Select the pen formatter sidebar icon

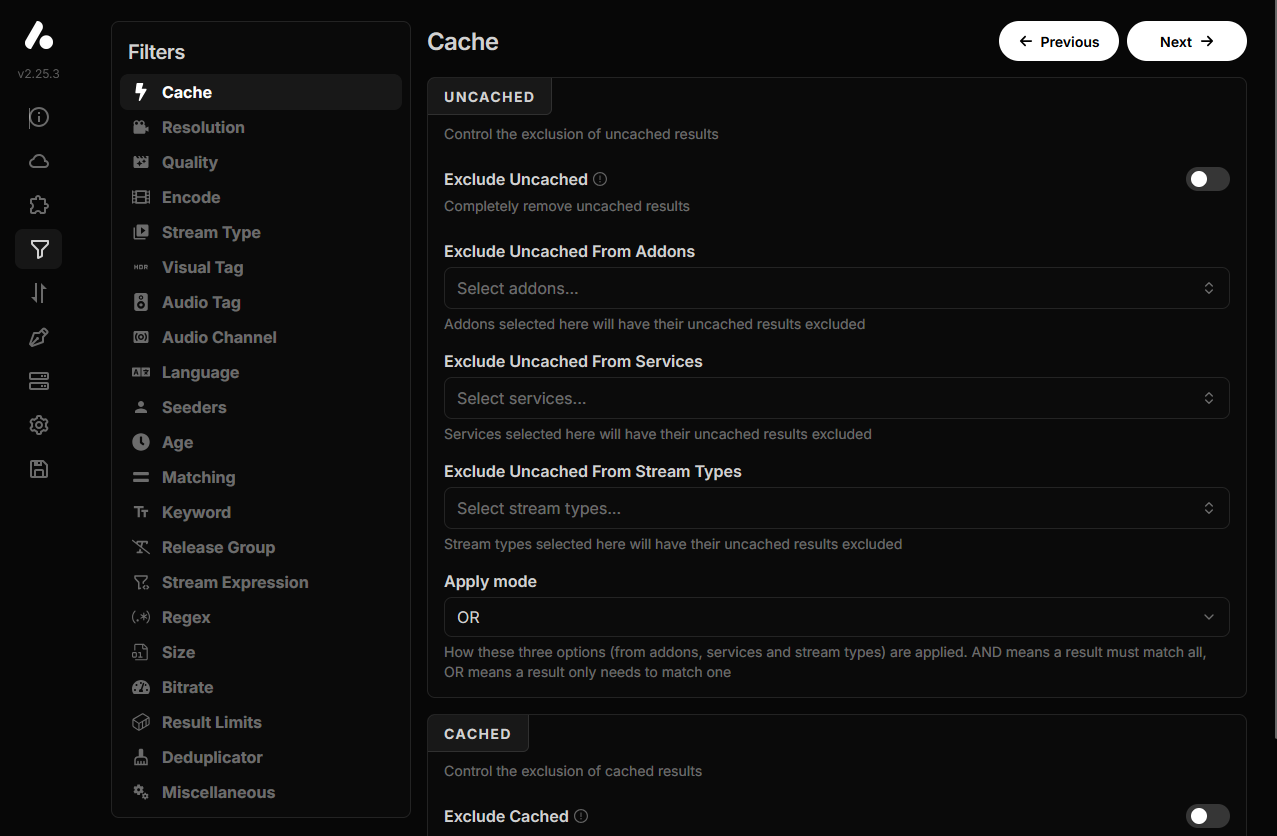[38, 337]
